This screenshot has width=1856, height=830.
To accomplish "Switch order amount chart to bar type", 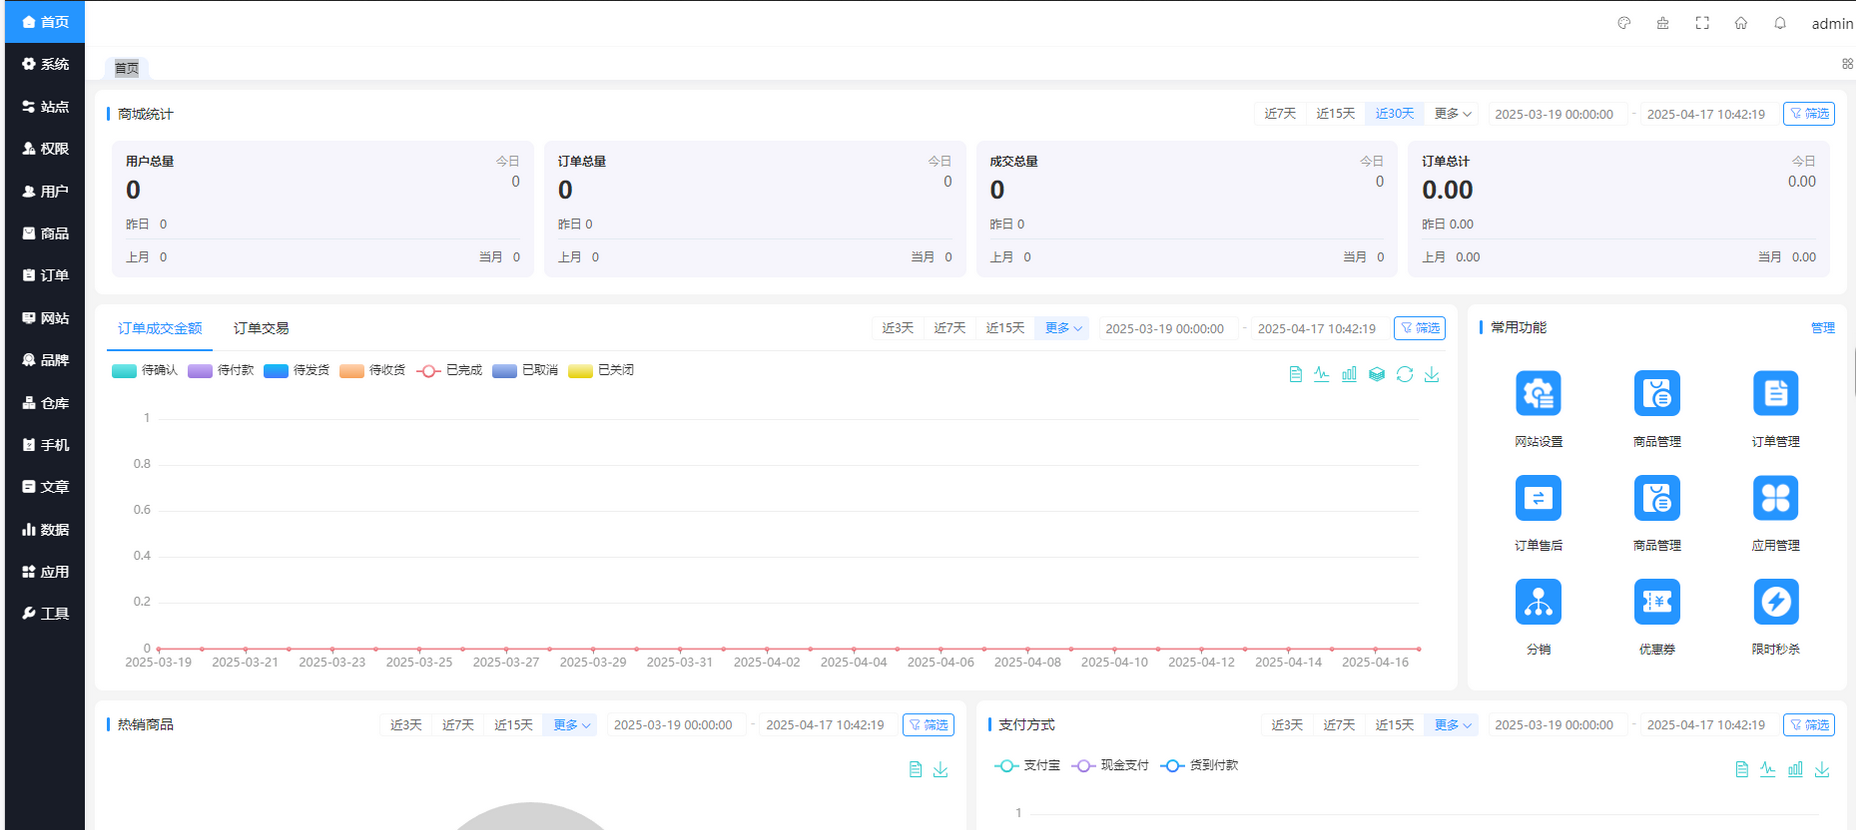I will (x=1349, y=374).
